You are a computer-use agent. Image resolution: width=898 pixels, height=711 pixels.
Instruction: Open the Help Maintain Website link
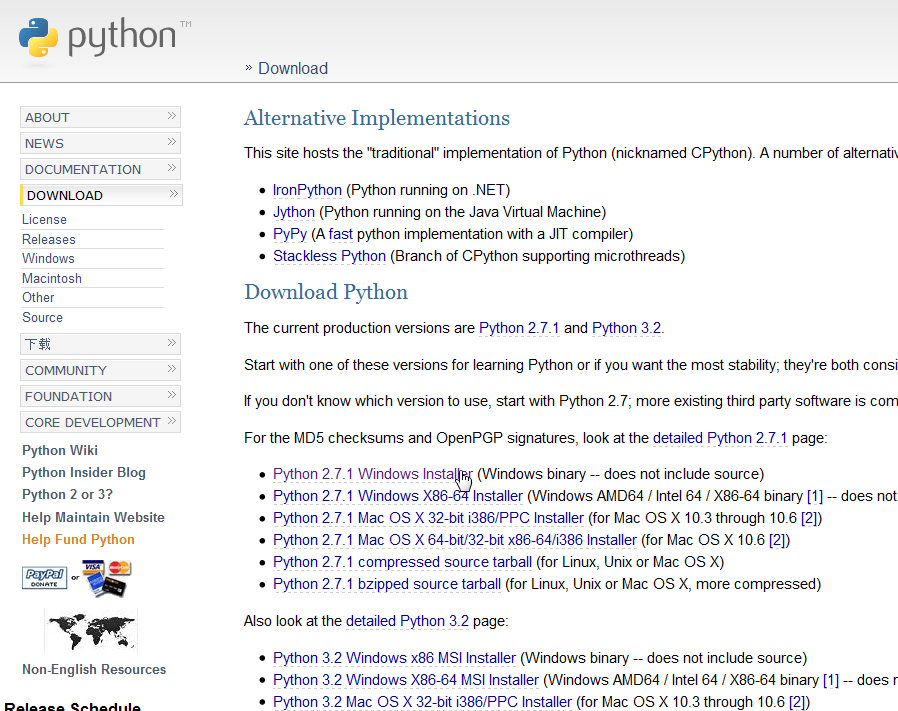point(93,517)
